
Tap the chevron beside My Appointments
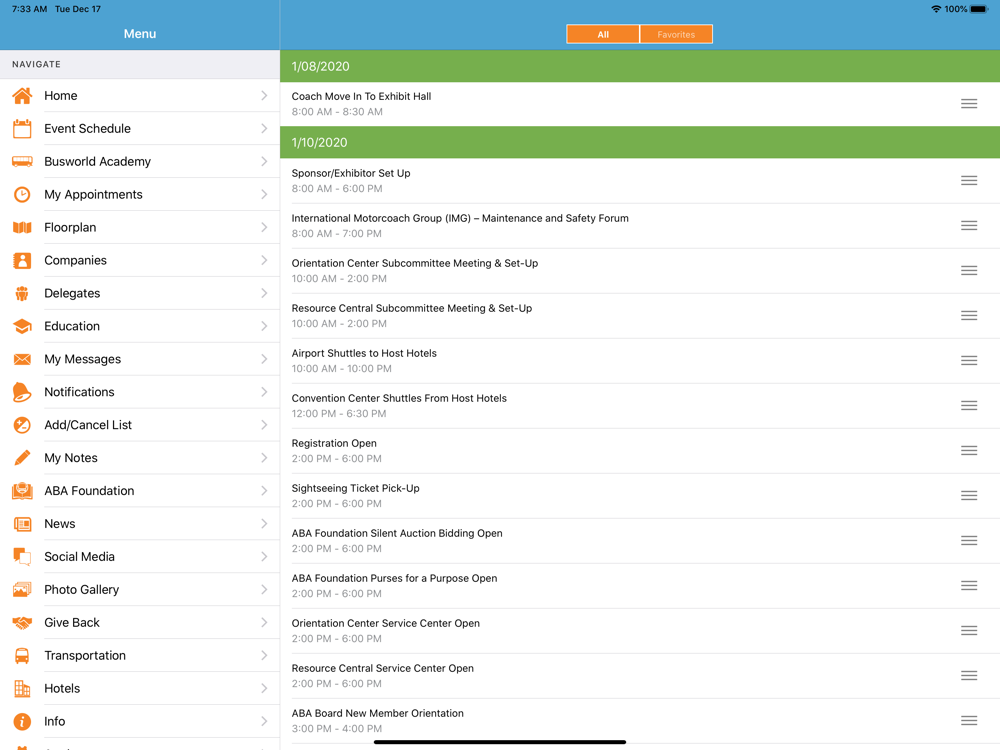click(264, 195)
